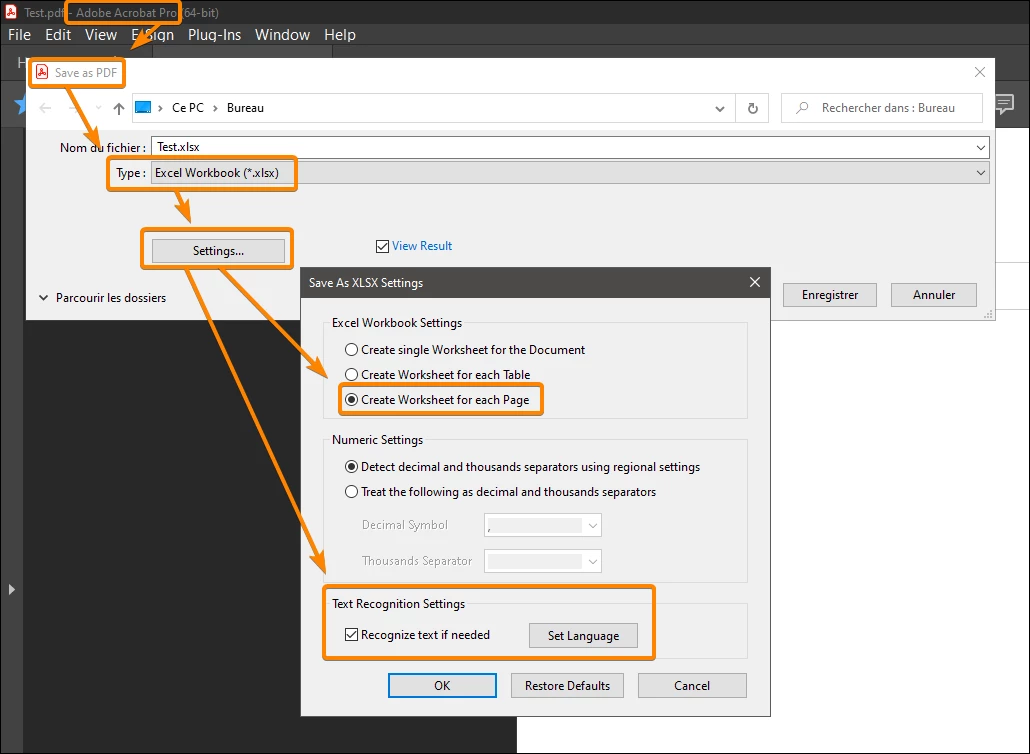1030x754 pixels.
Task: Click the computer icon in the address path
Action: coord(143,108)
